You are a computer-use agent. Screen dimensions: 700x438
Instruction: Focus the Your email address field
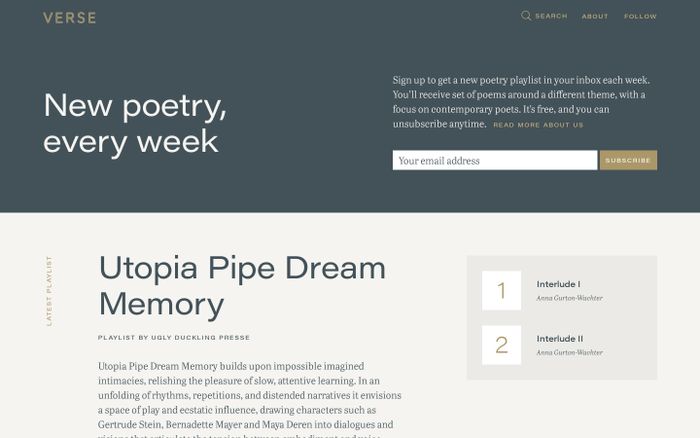click(495, 160)
